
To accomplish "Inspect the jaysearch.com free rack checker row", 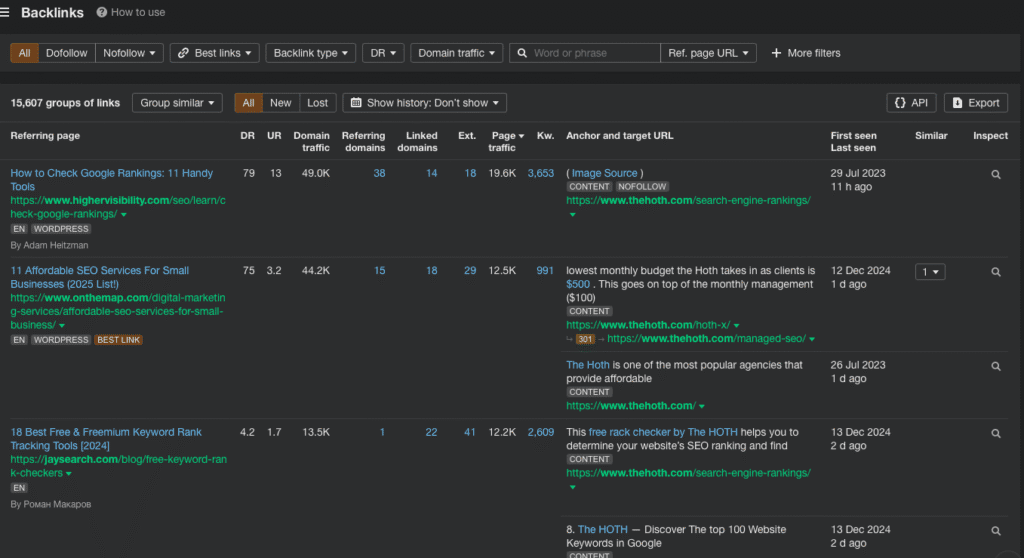I will pyautogui.click(x=995, y=434).
